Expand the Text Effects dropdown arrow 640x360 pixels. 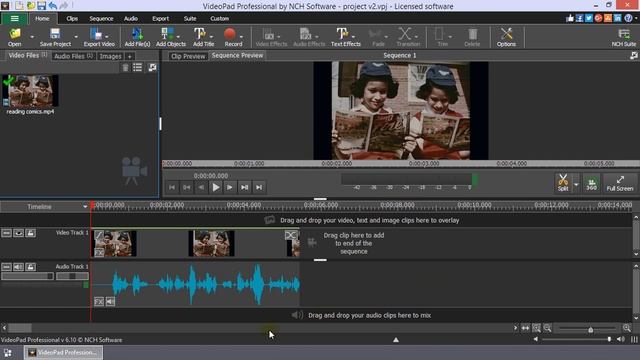coord(353,36)
